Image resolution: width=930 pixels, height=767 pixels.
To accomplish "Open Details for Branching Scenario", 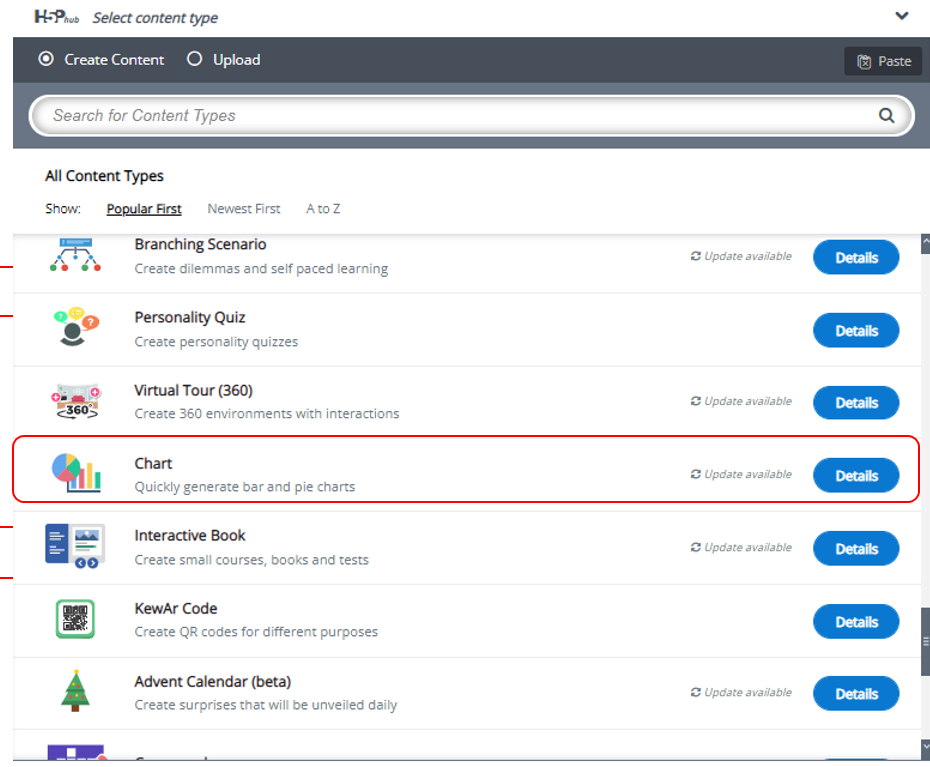I will pos(856,258).
